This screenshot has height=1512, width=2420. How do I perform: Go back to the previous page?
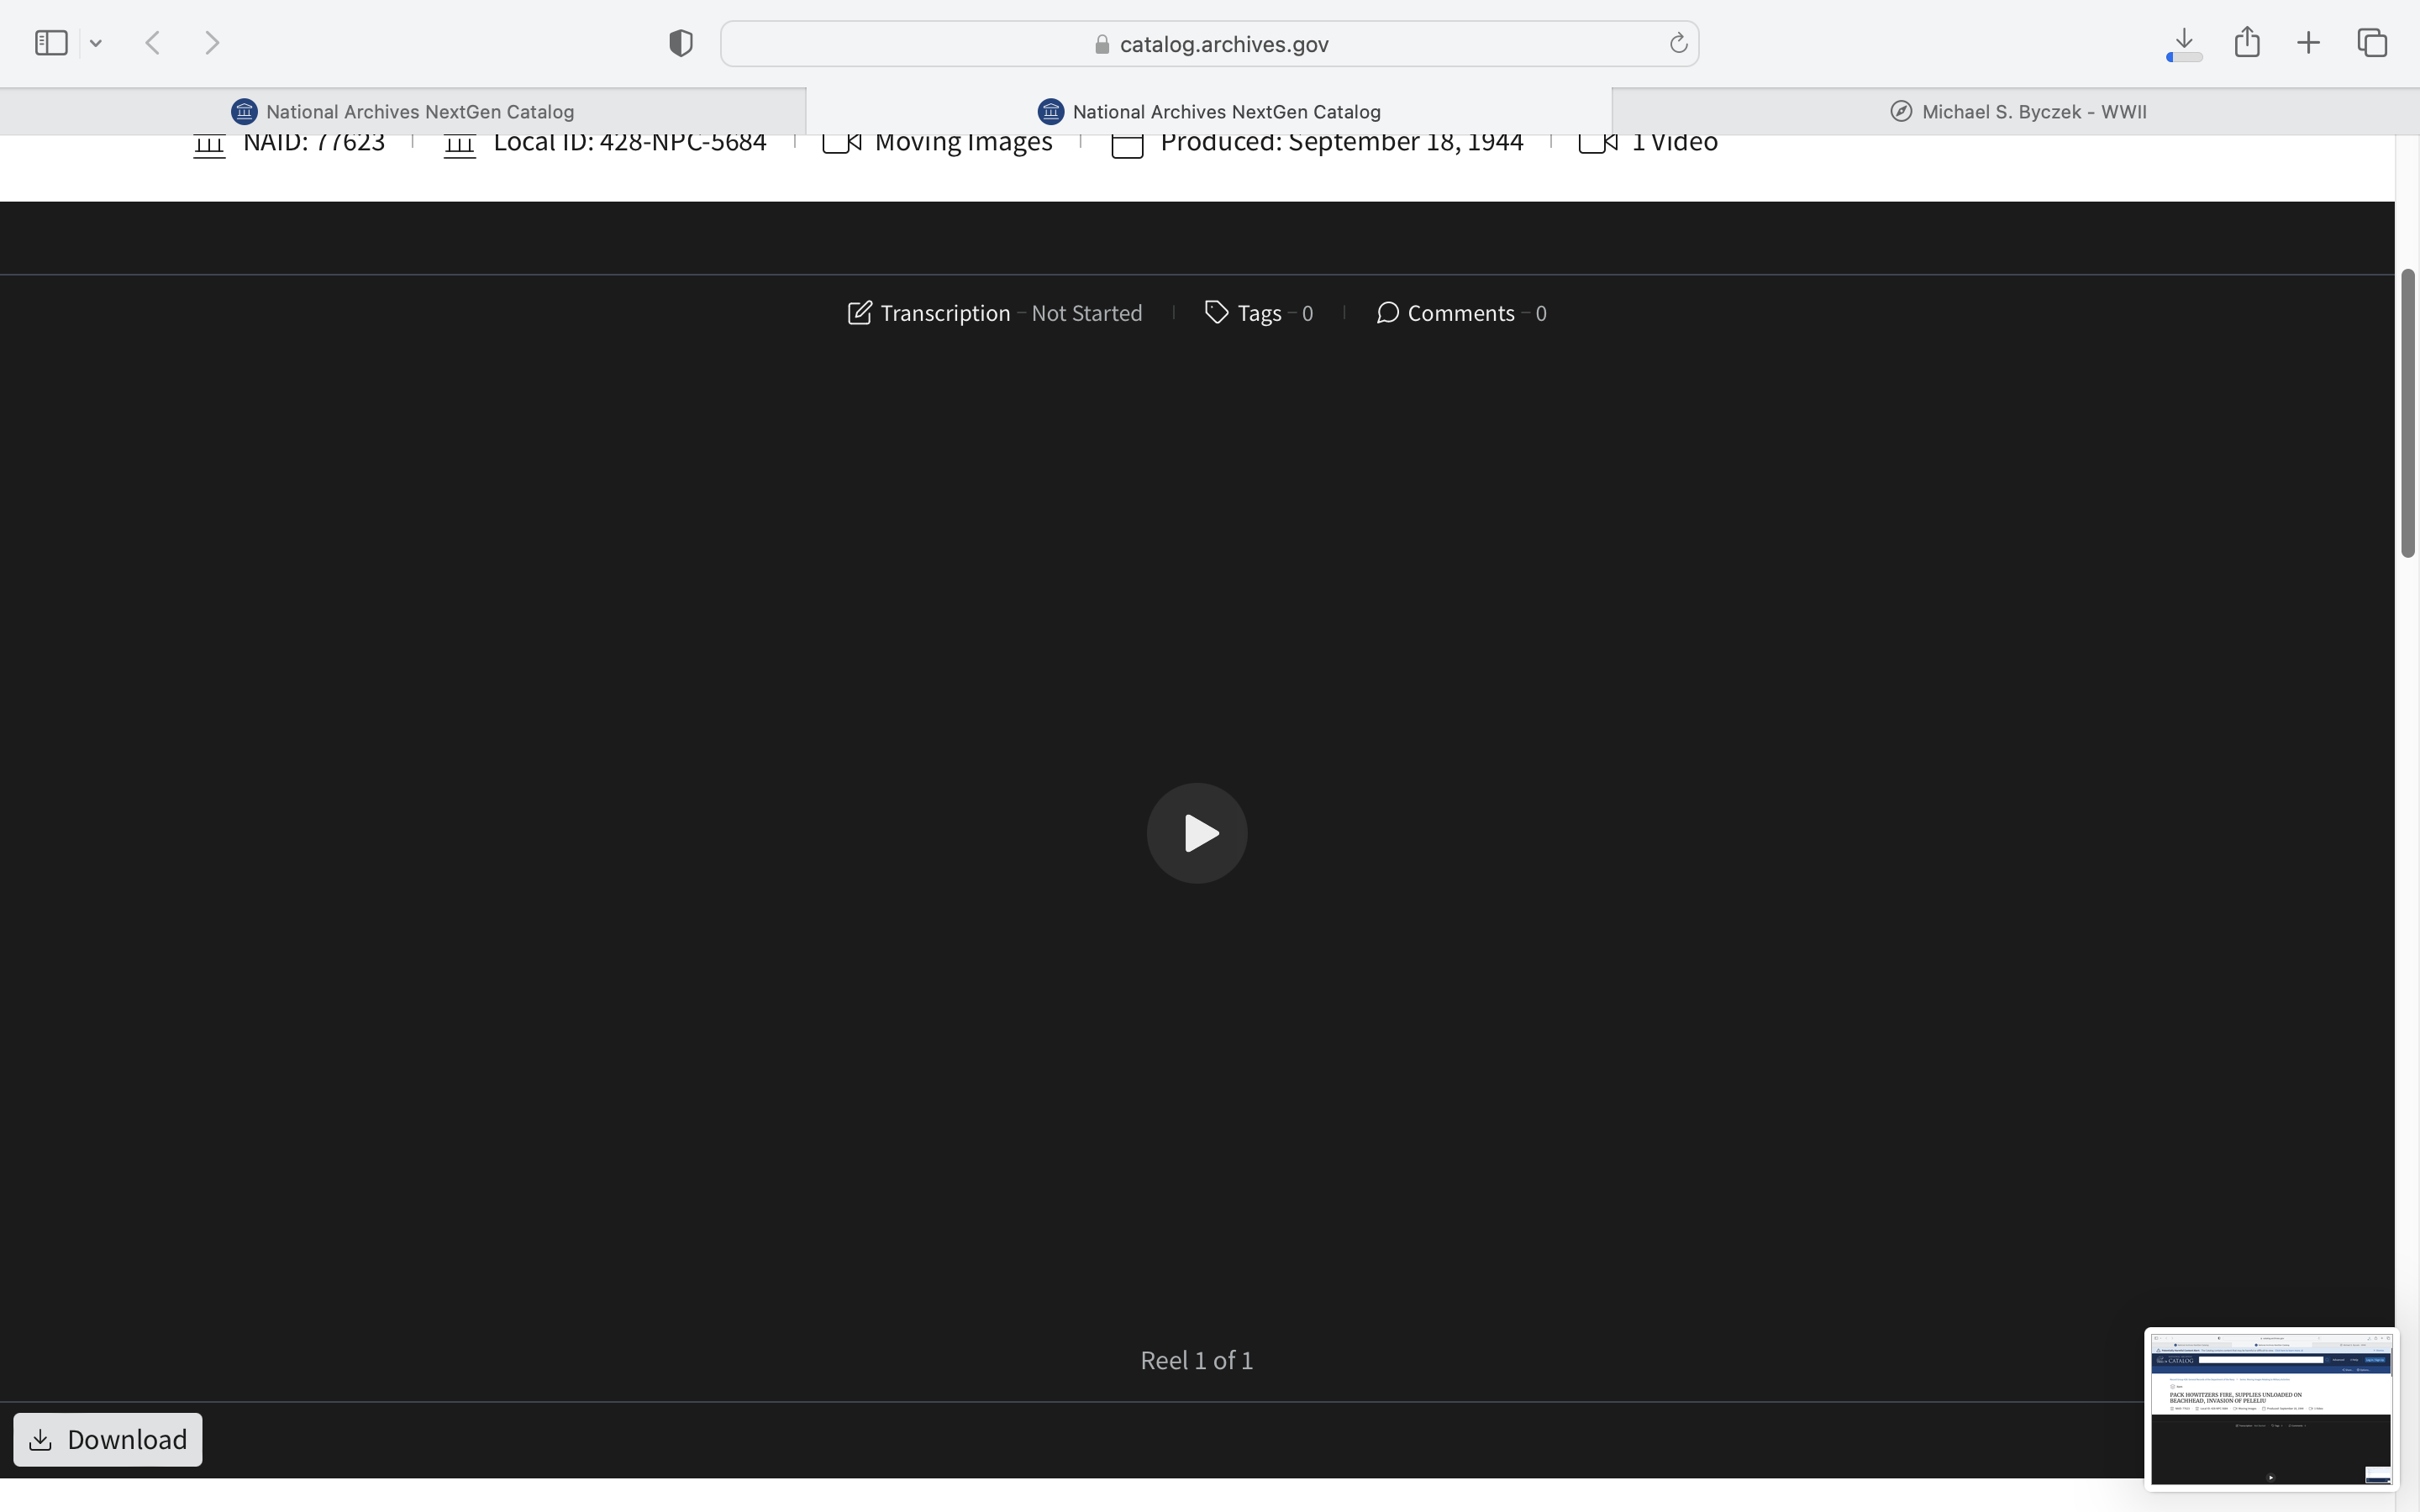tap(153, 43)
